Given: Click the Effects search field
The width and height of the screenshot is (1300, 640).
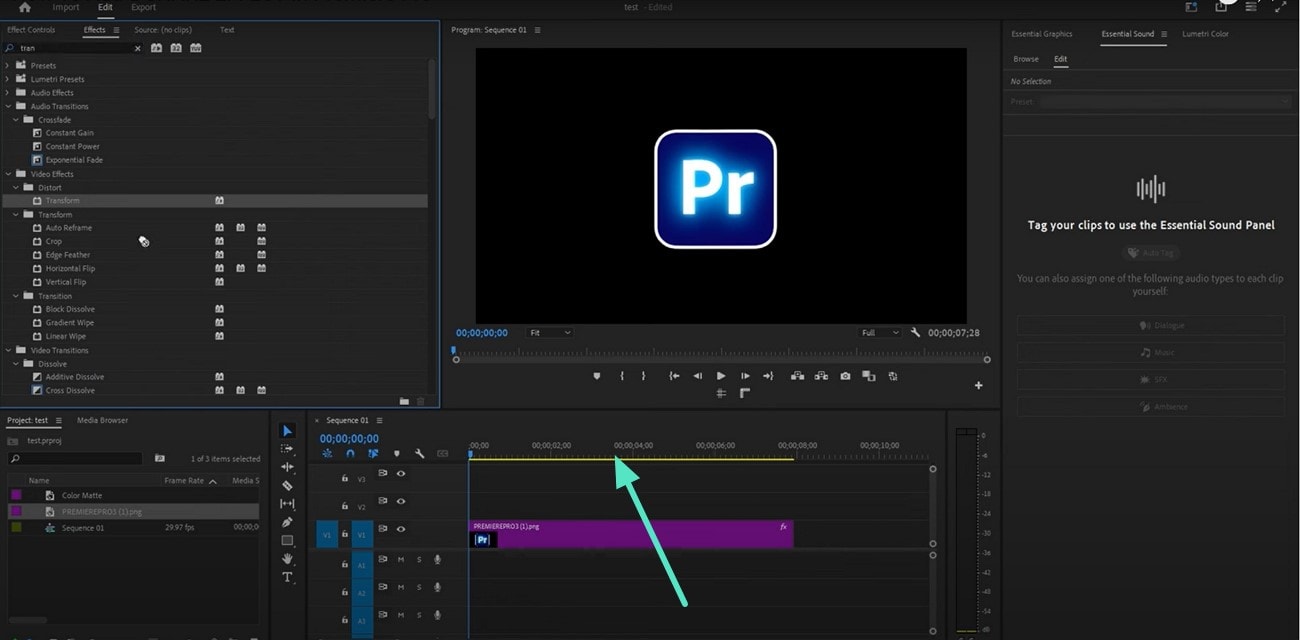Looking at the screenshot, I should 74,48.
